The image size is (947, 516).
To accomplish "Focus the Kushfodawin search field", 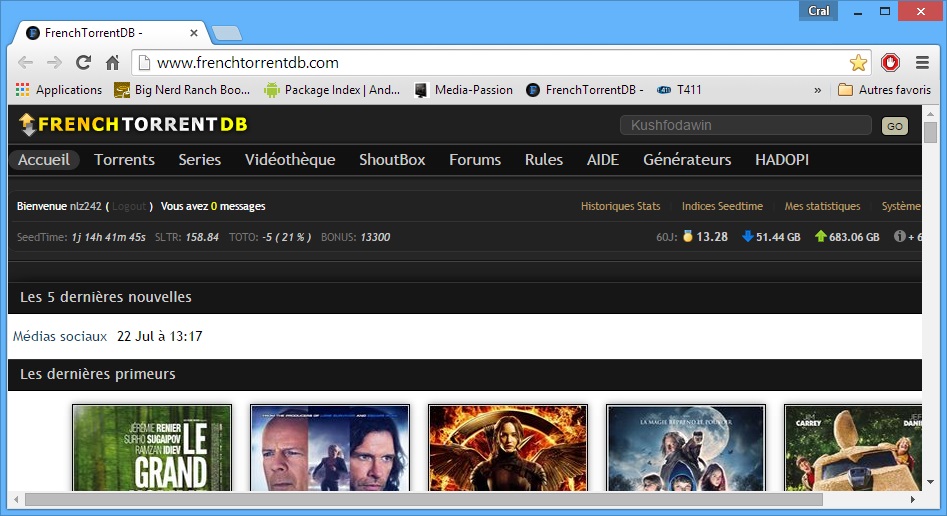I will (746, 125).
